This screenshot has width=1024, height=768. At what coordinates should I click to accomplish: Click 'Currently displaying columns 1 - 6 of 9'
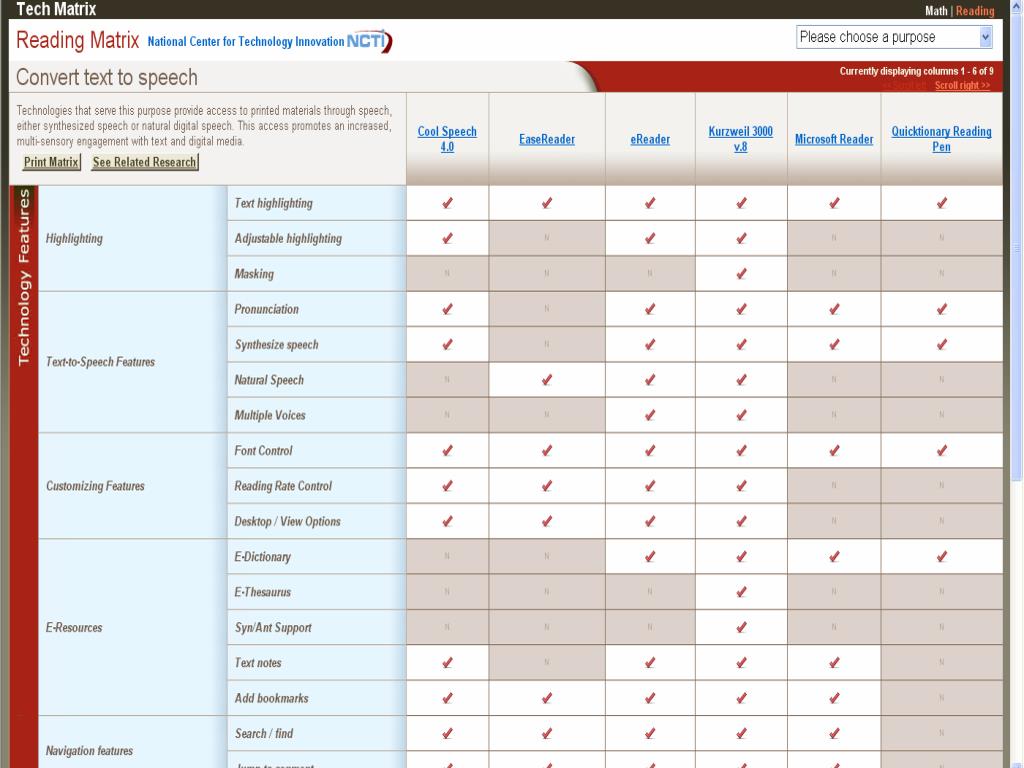point(916,71)
